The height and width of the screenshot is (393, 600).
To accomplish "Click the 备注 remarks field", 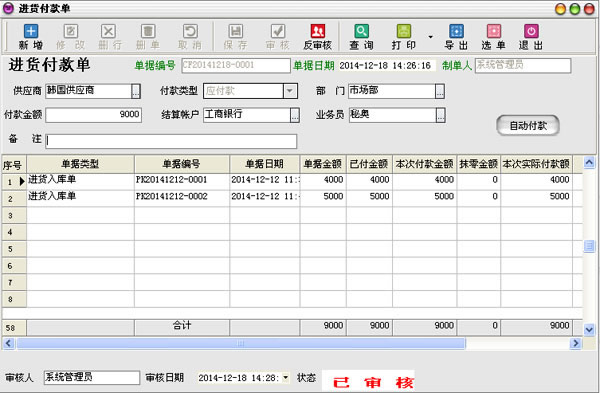I will [171, 141].
